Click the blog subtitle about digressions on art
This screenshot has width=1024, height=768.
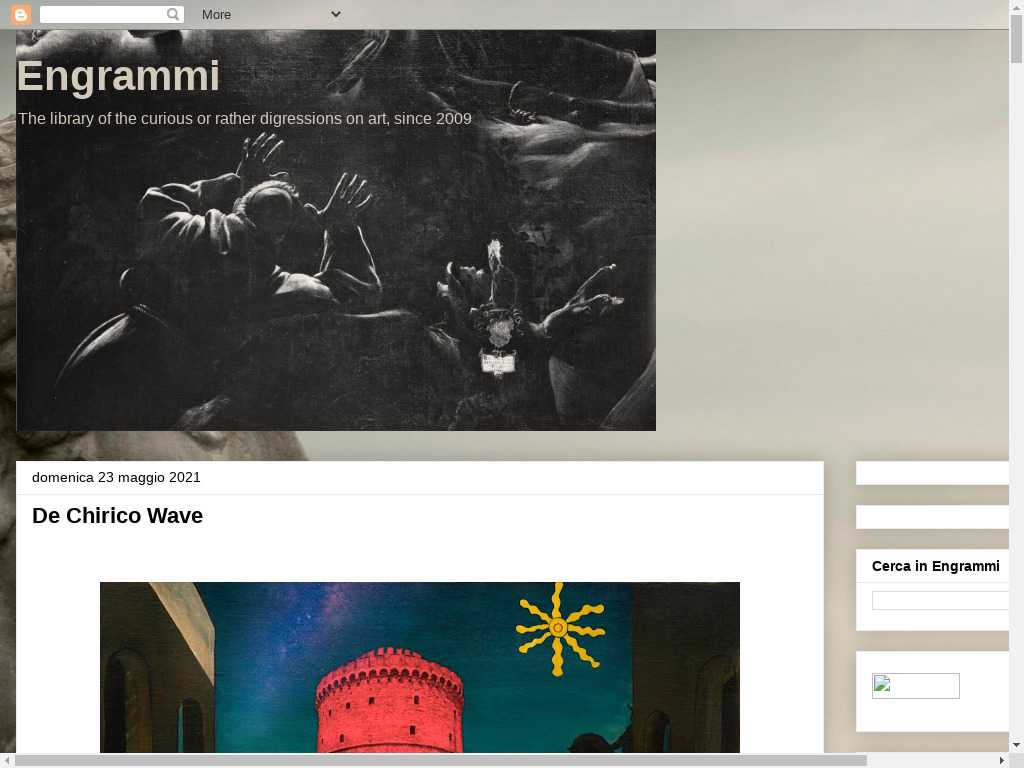point(245,119)
